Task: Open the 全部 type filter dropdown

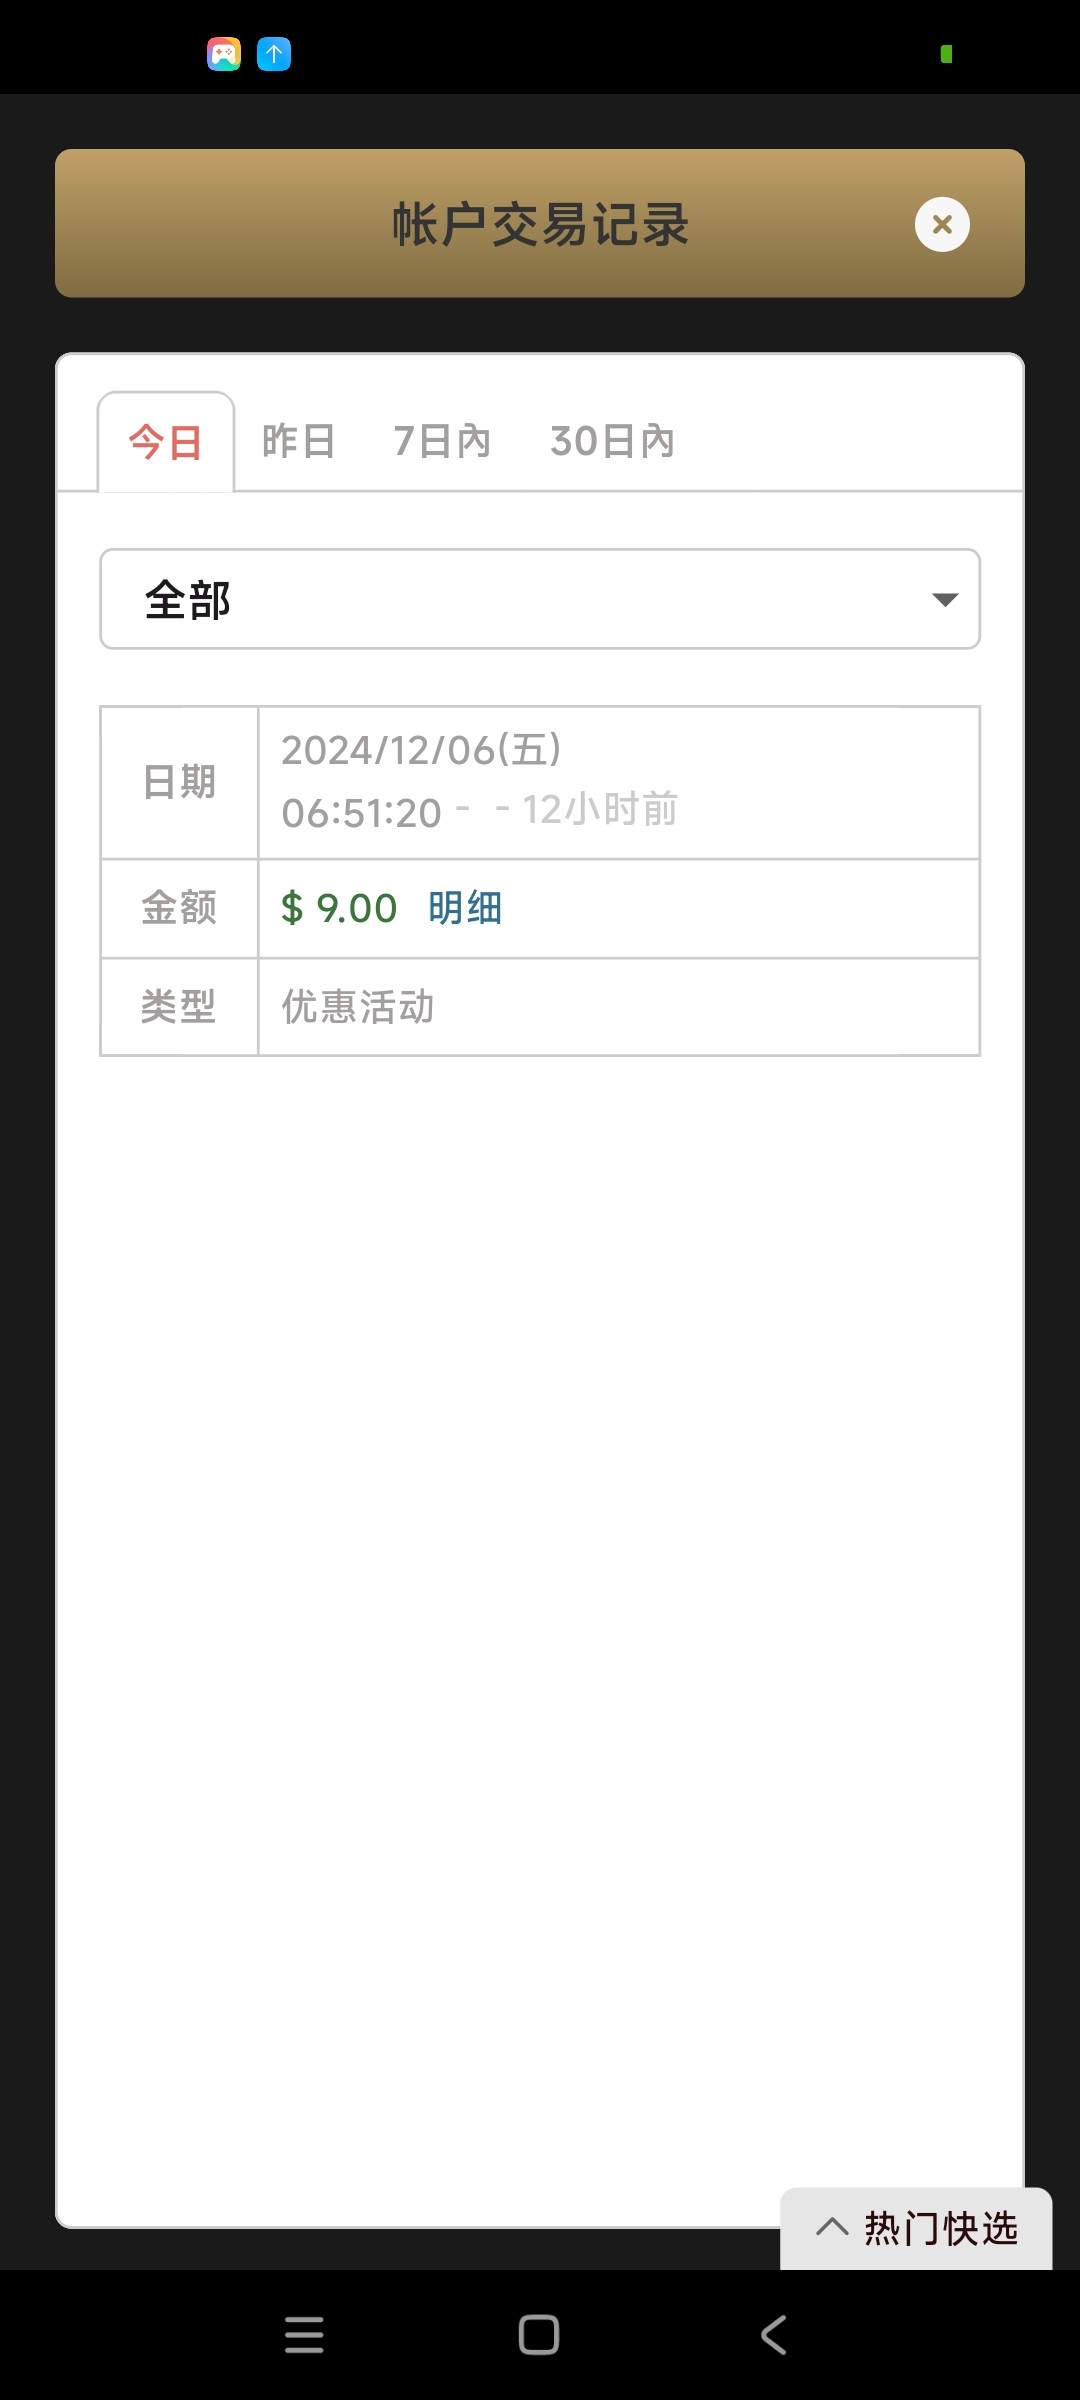Action: 540,599
